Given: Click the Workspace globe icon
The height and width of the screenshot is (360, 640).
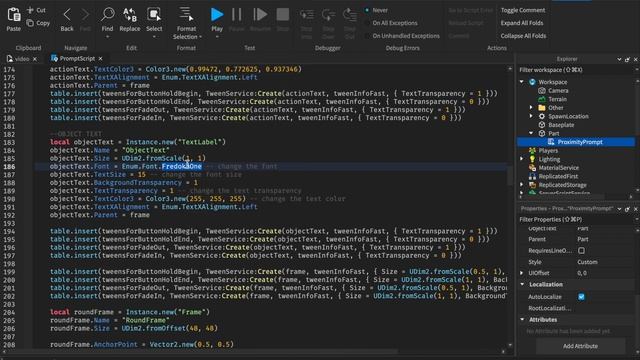Looking at the screenshot, I should click(532, 82).
